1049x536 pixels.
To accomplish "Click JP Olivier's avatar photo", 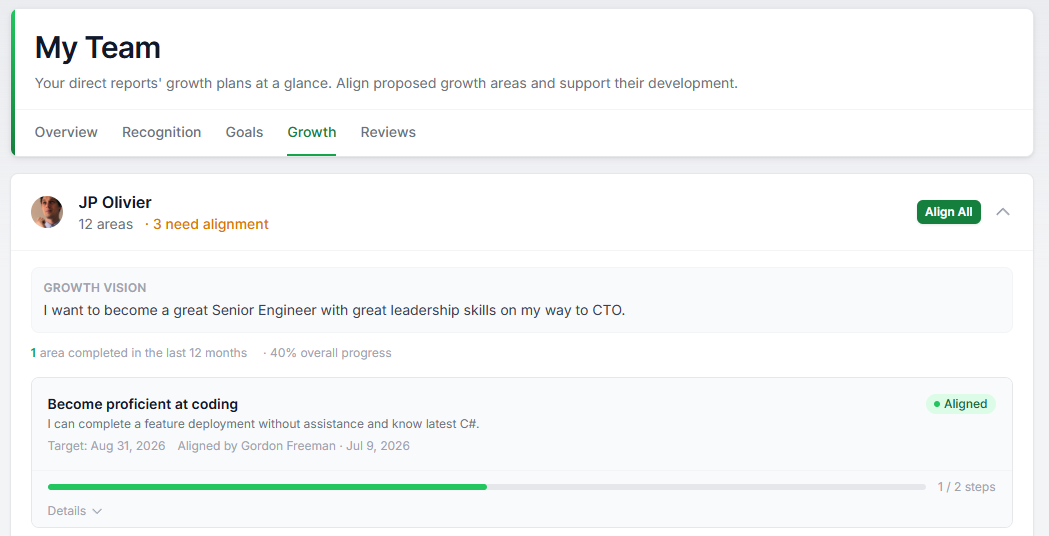I will tap(47, 212).
